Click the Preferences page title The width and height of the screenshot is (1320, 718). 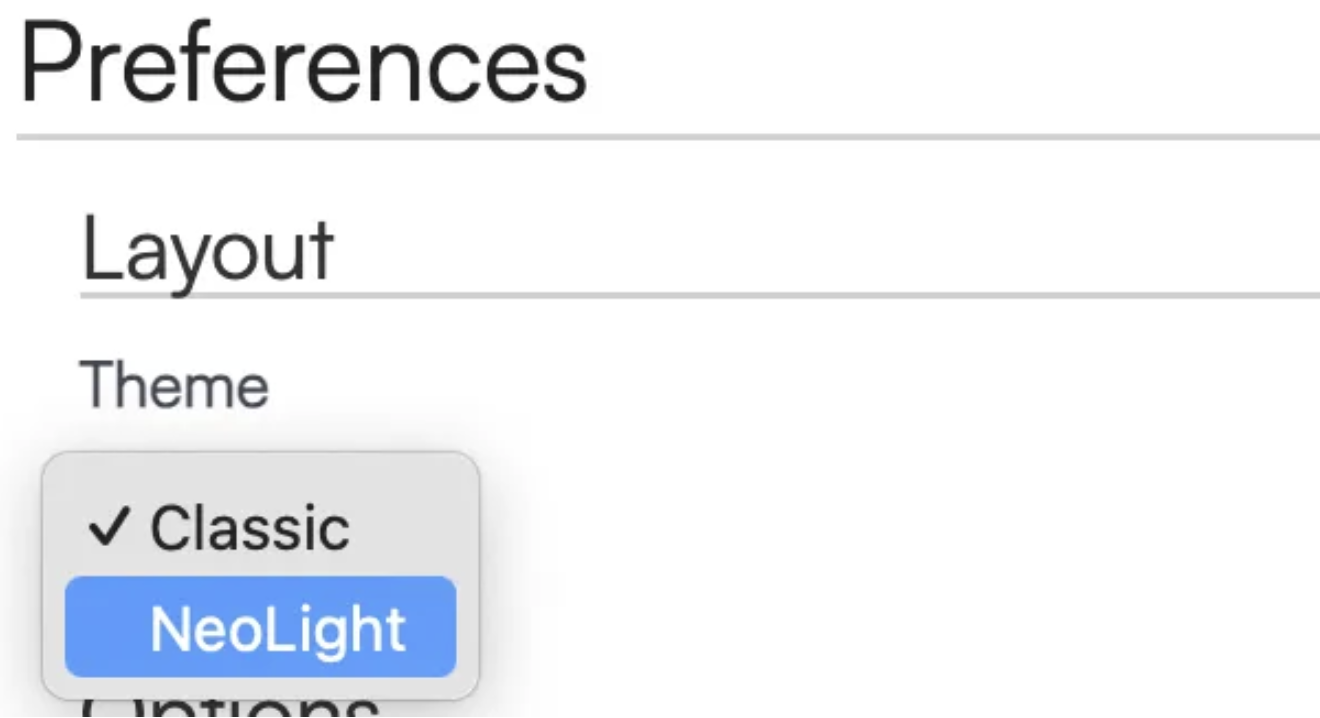[x=303, y=65]
